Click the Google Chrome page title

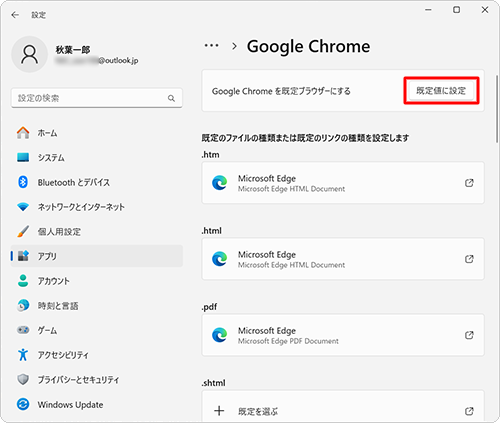click(x=308, y=46)
